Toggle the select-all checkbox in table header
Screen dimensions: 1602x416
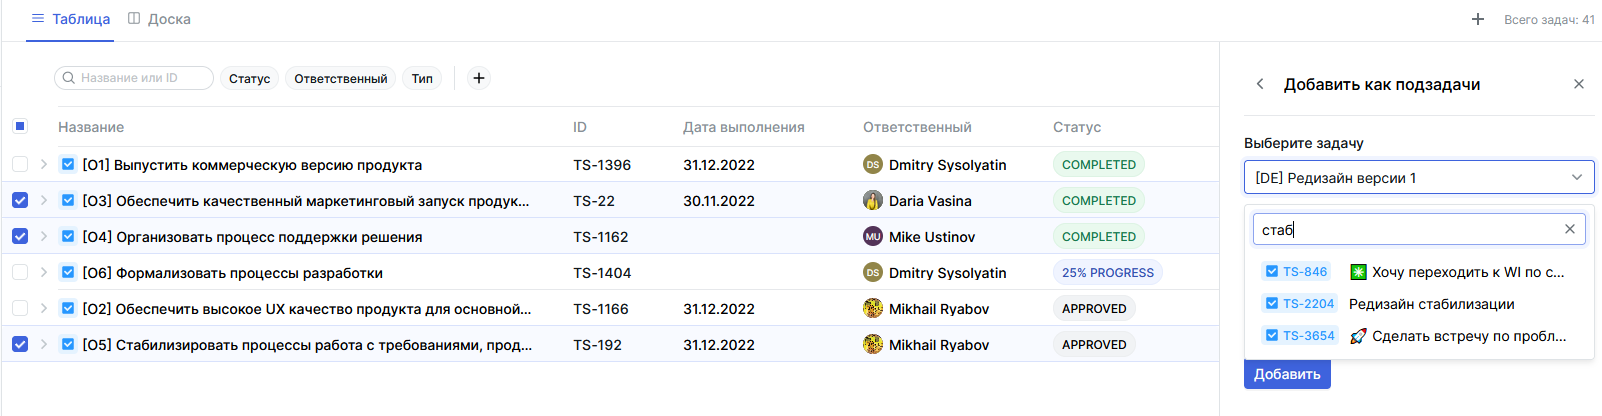tap(20, 126)
